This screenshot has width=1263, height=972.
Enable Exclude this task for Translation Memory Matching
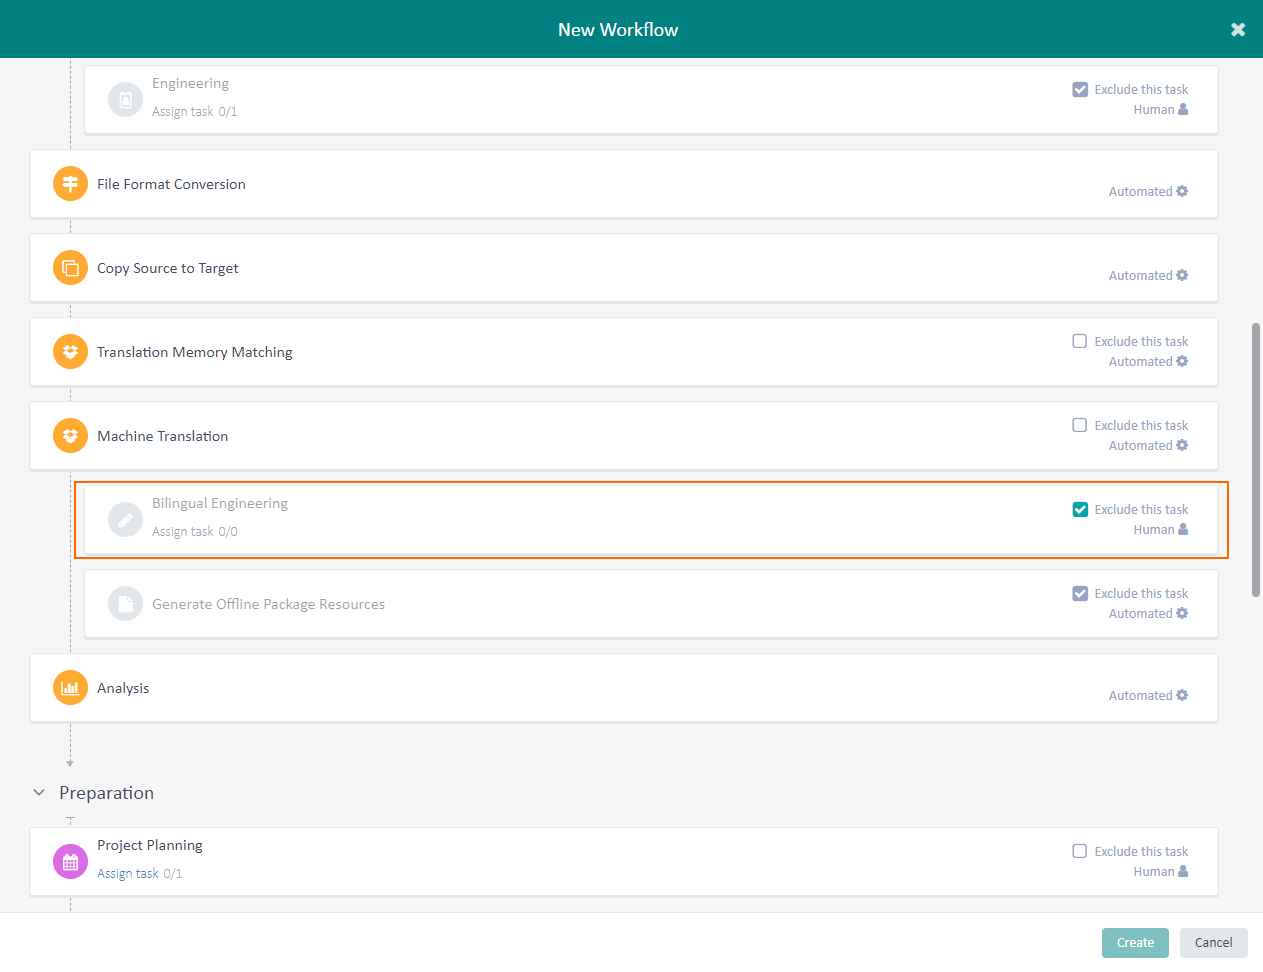point(1080,341)
